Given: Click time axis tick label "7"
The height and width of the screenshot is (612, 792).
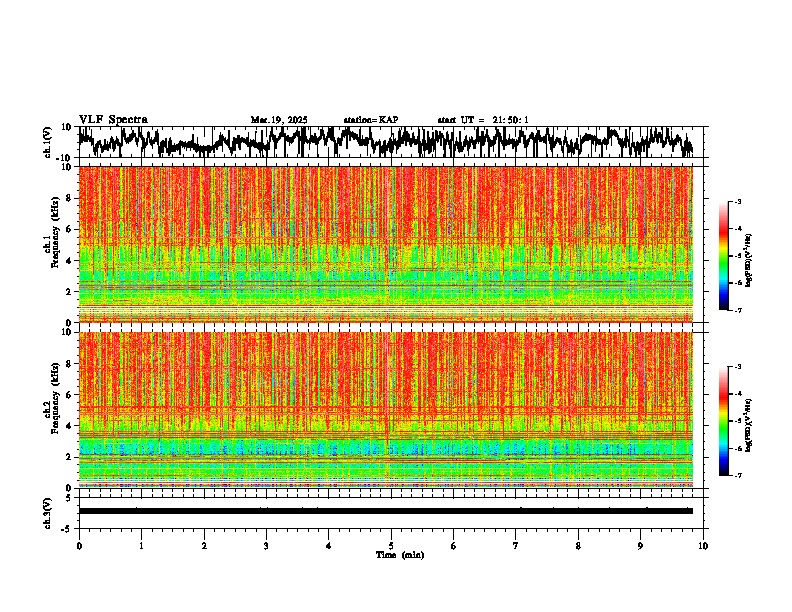Looking at the screenshot, I should 516,546.
